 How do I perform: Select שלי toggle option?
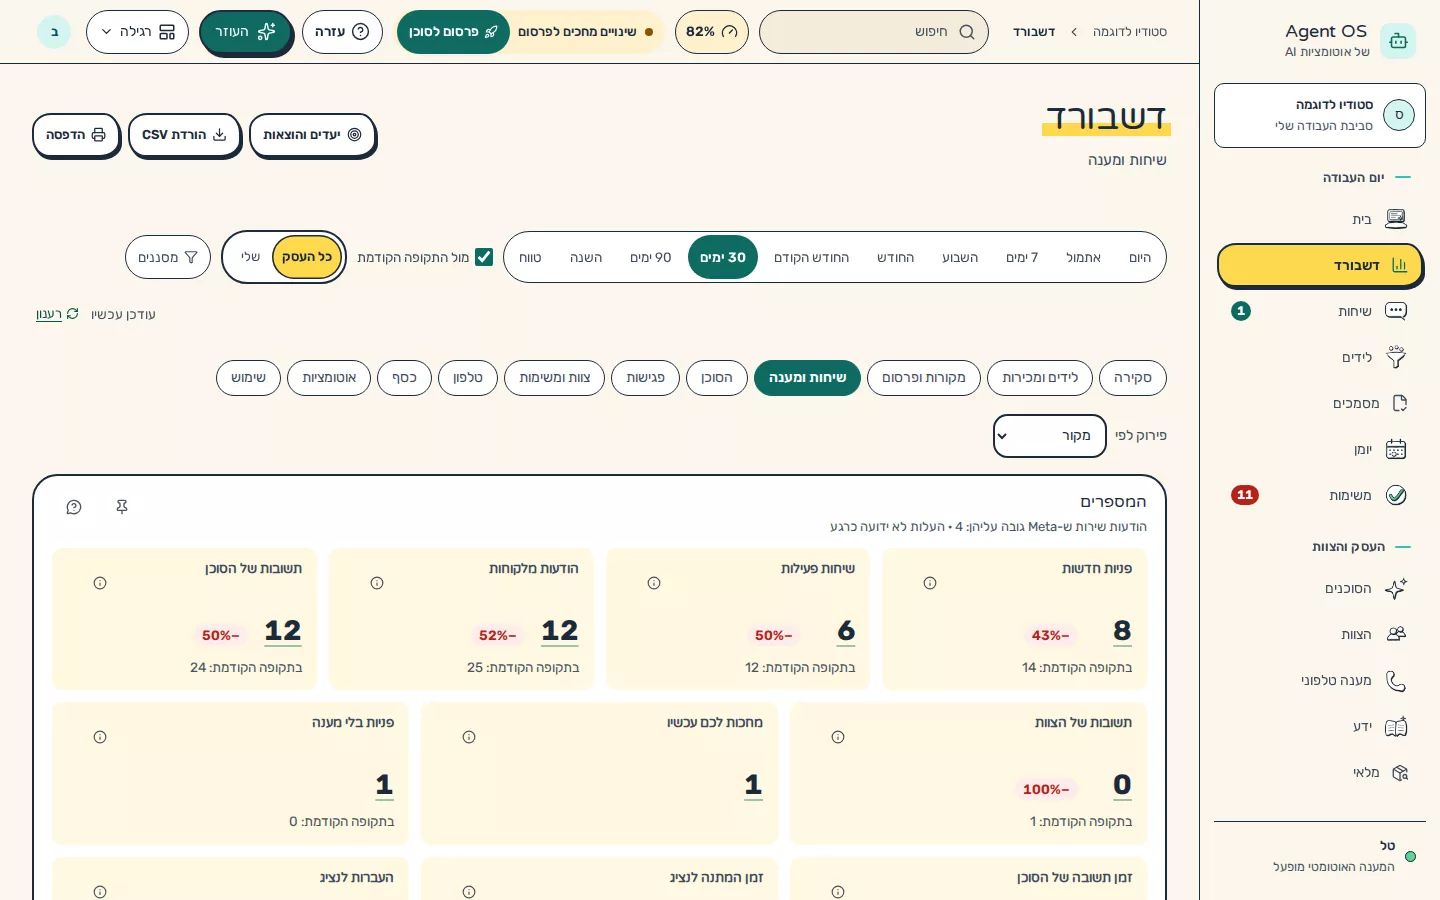pyautogui.click(x=250, y=257)
